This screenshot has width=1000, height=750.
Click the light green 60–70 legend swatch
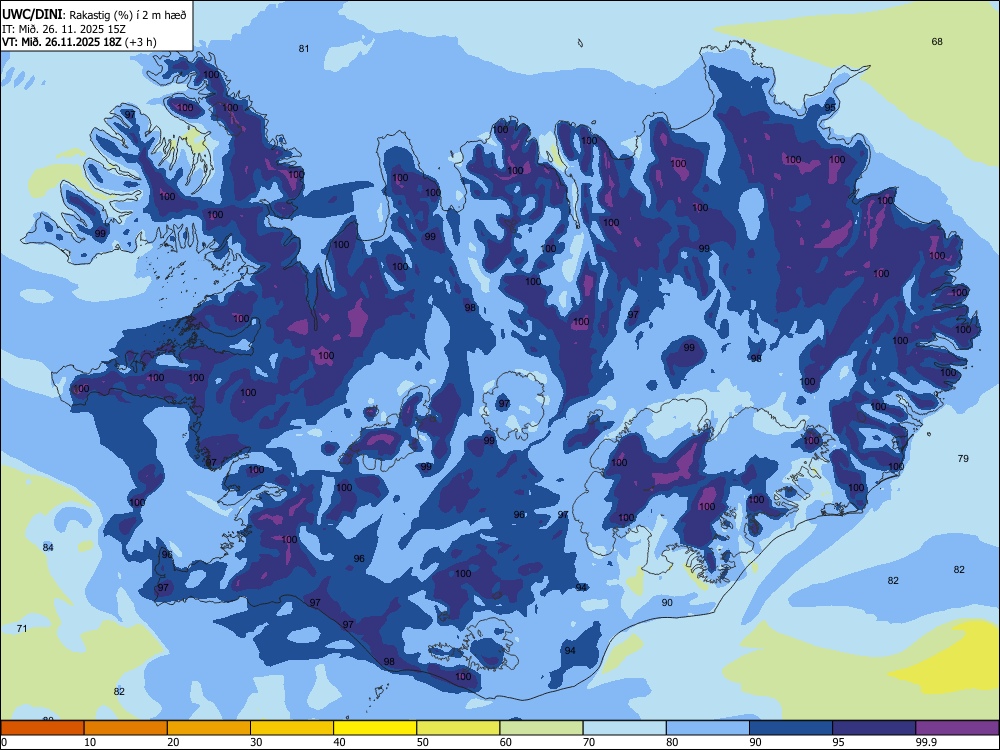click(x=541, y=728)
